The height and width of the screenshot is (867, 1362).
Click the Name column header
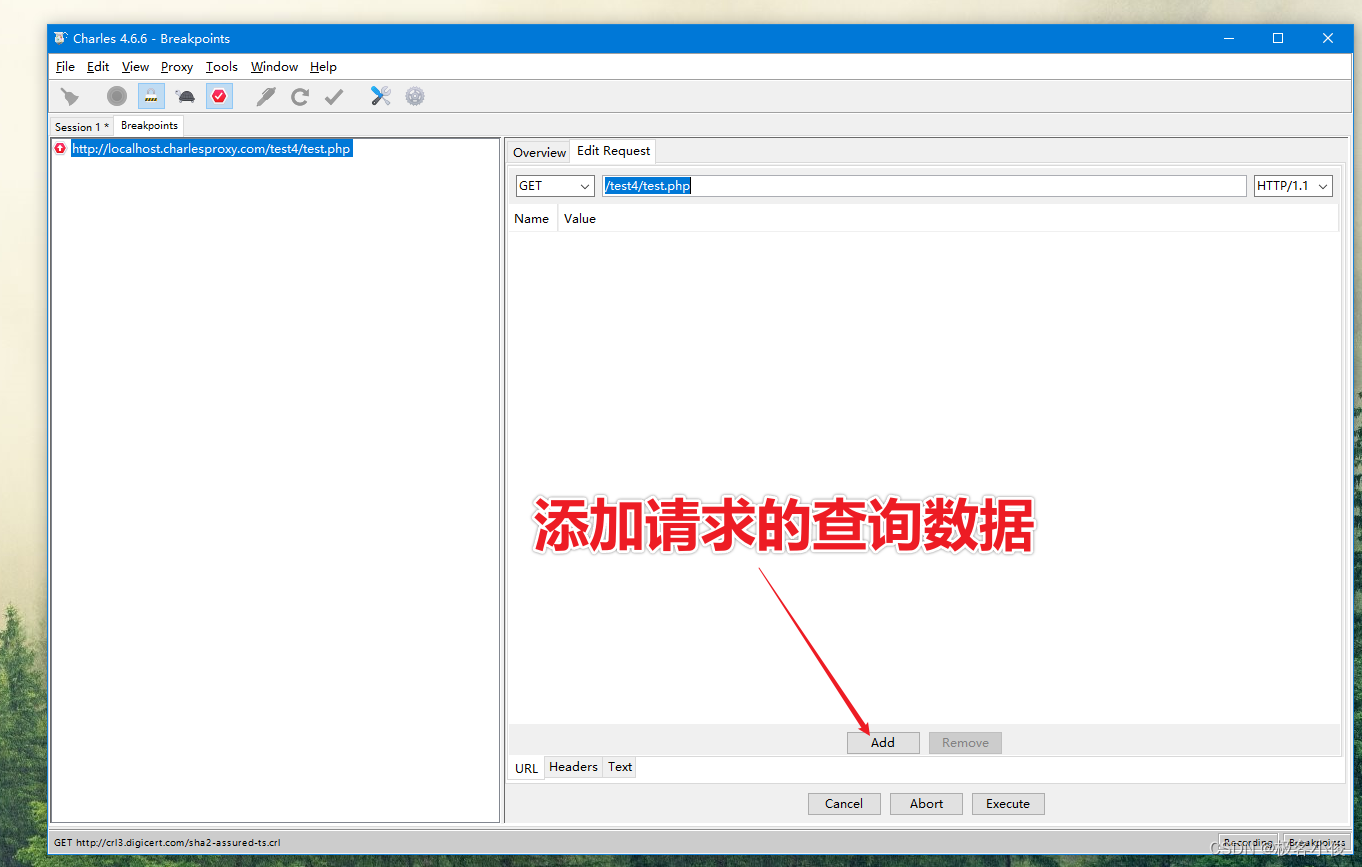point(531,218)
